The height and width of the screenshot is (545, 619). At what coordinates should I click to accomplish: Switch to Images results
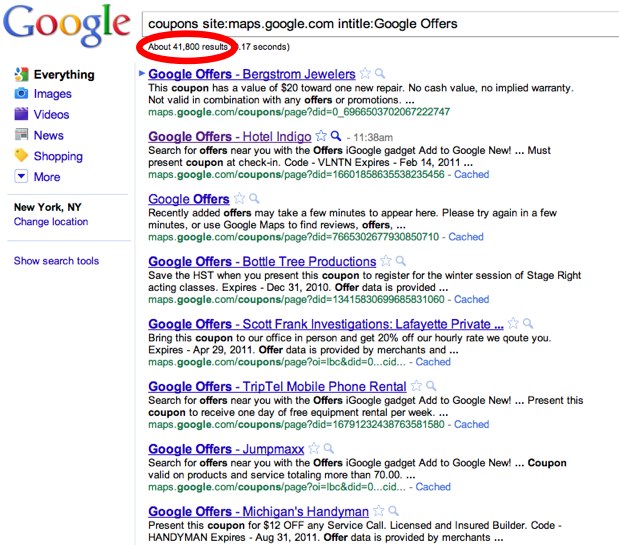pos(53,94)
